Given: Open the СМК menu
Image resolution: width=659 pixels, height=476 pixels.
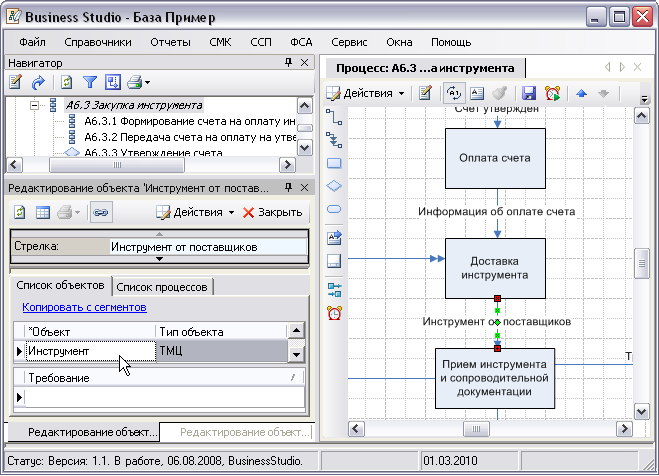Looking at the screenshot, I should pos(220,42).
